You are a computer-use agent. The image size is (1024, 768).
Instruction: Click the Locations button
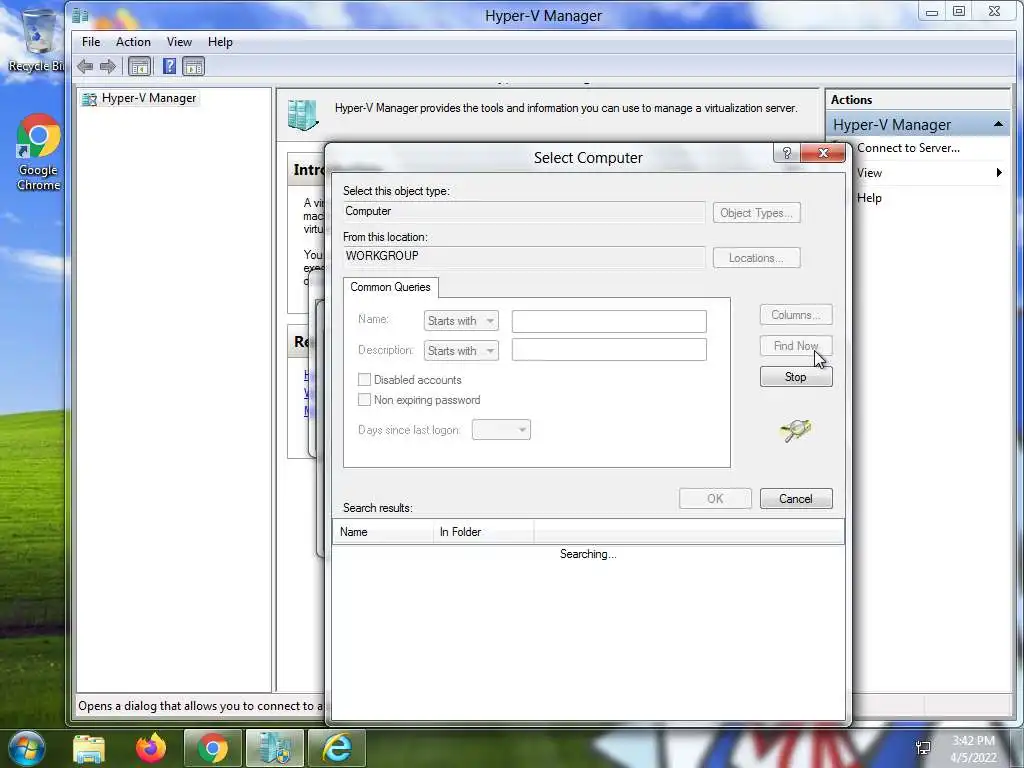(756, 258)
